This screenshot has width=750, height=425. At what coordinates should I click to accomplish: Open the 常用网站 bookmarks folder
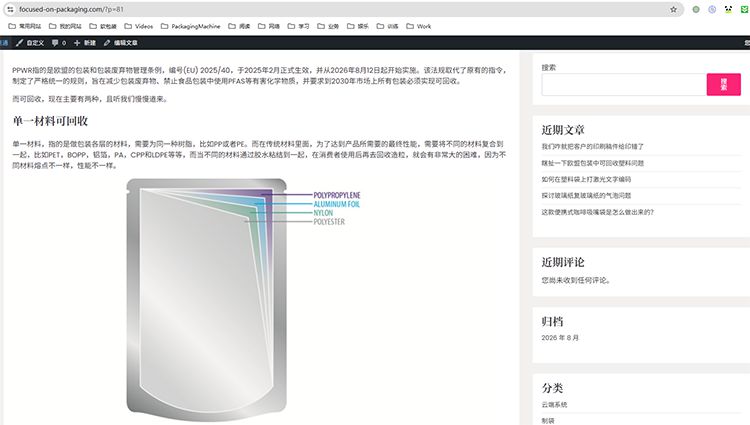25,26
